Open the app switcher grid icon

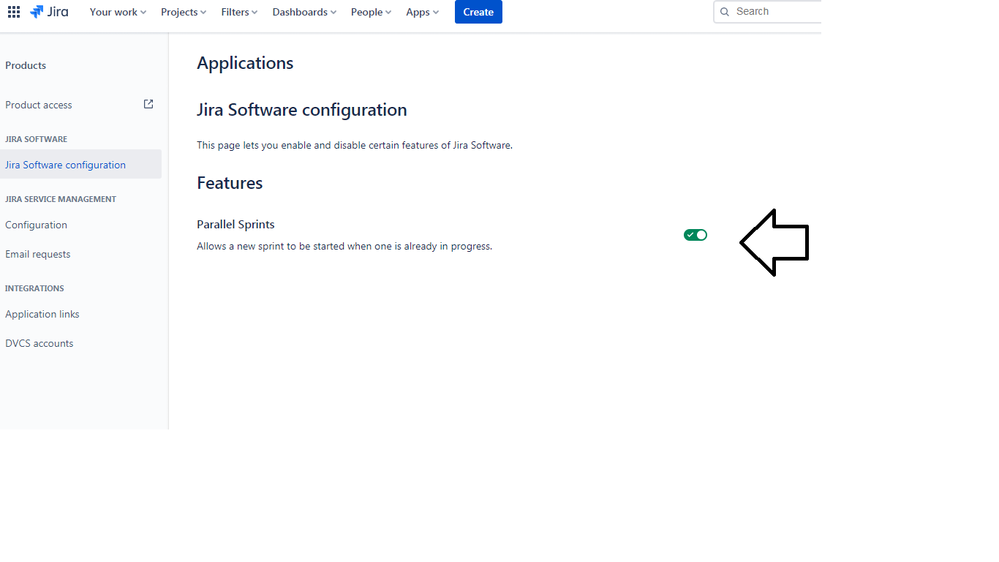click(13, 11)
